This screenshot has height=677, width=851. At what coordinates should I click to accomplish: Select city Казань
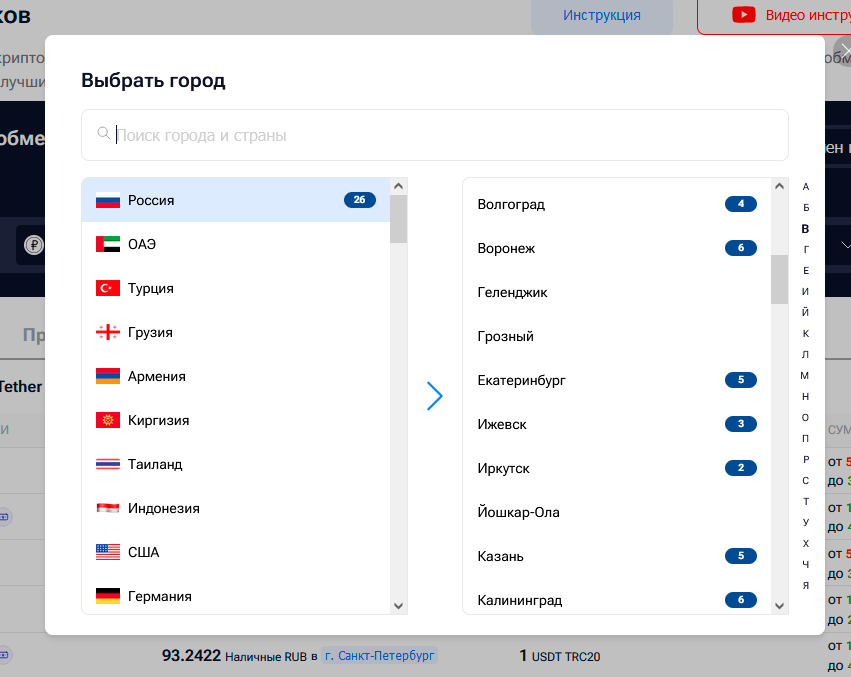coord(617,556)
